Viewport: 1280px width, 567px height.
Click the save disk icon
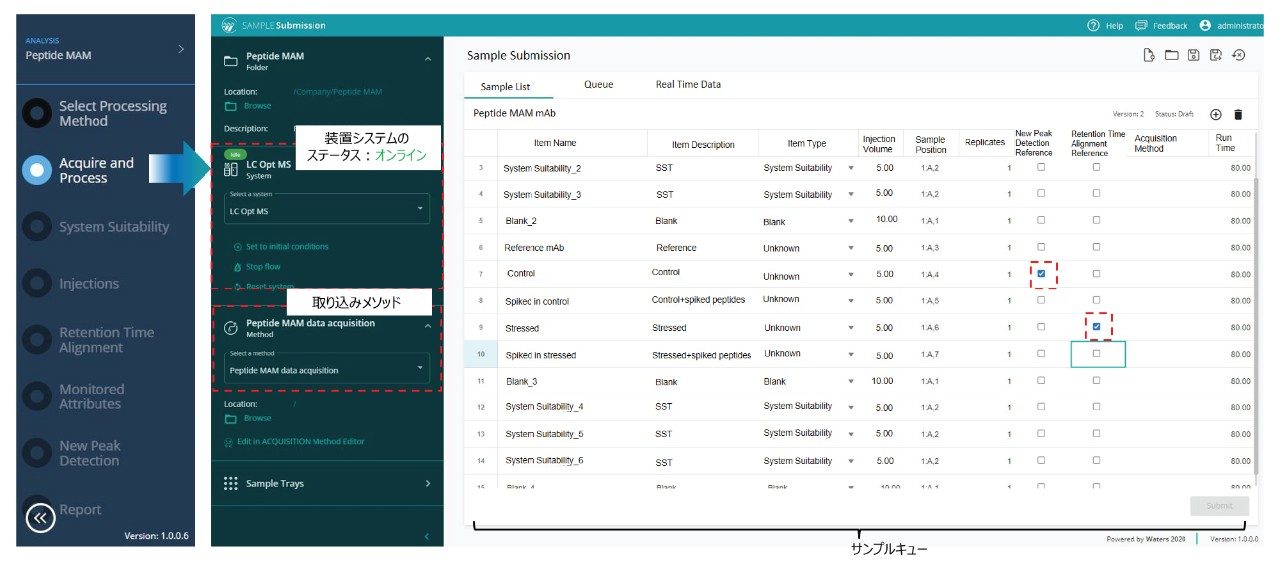tap(1193, 55)
